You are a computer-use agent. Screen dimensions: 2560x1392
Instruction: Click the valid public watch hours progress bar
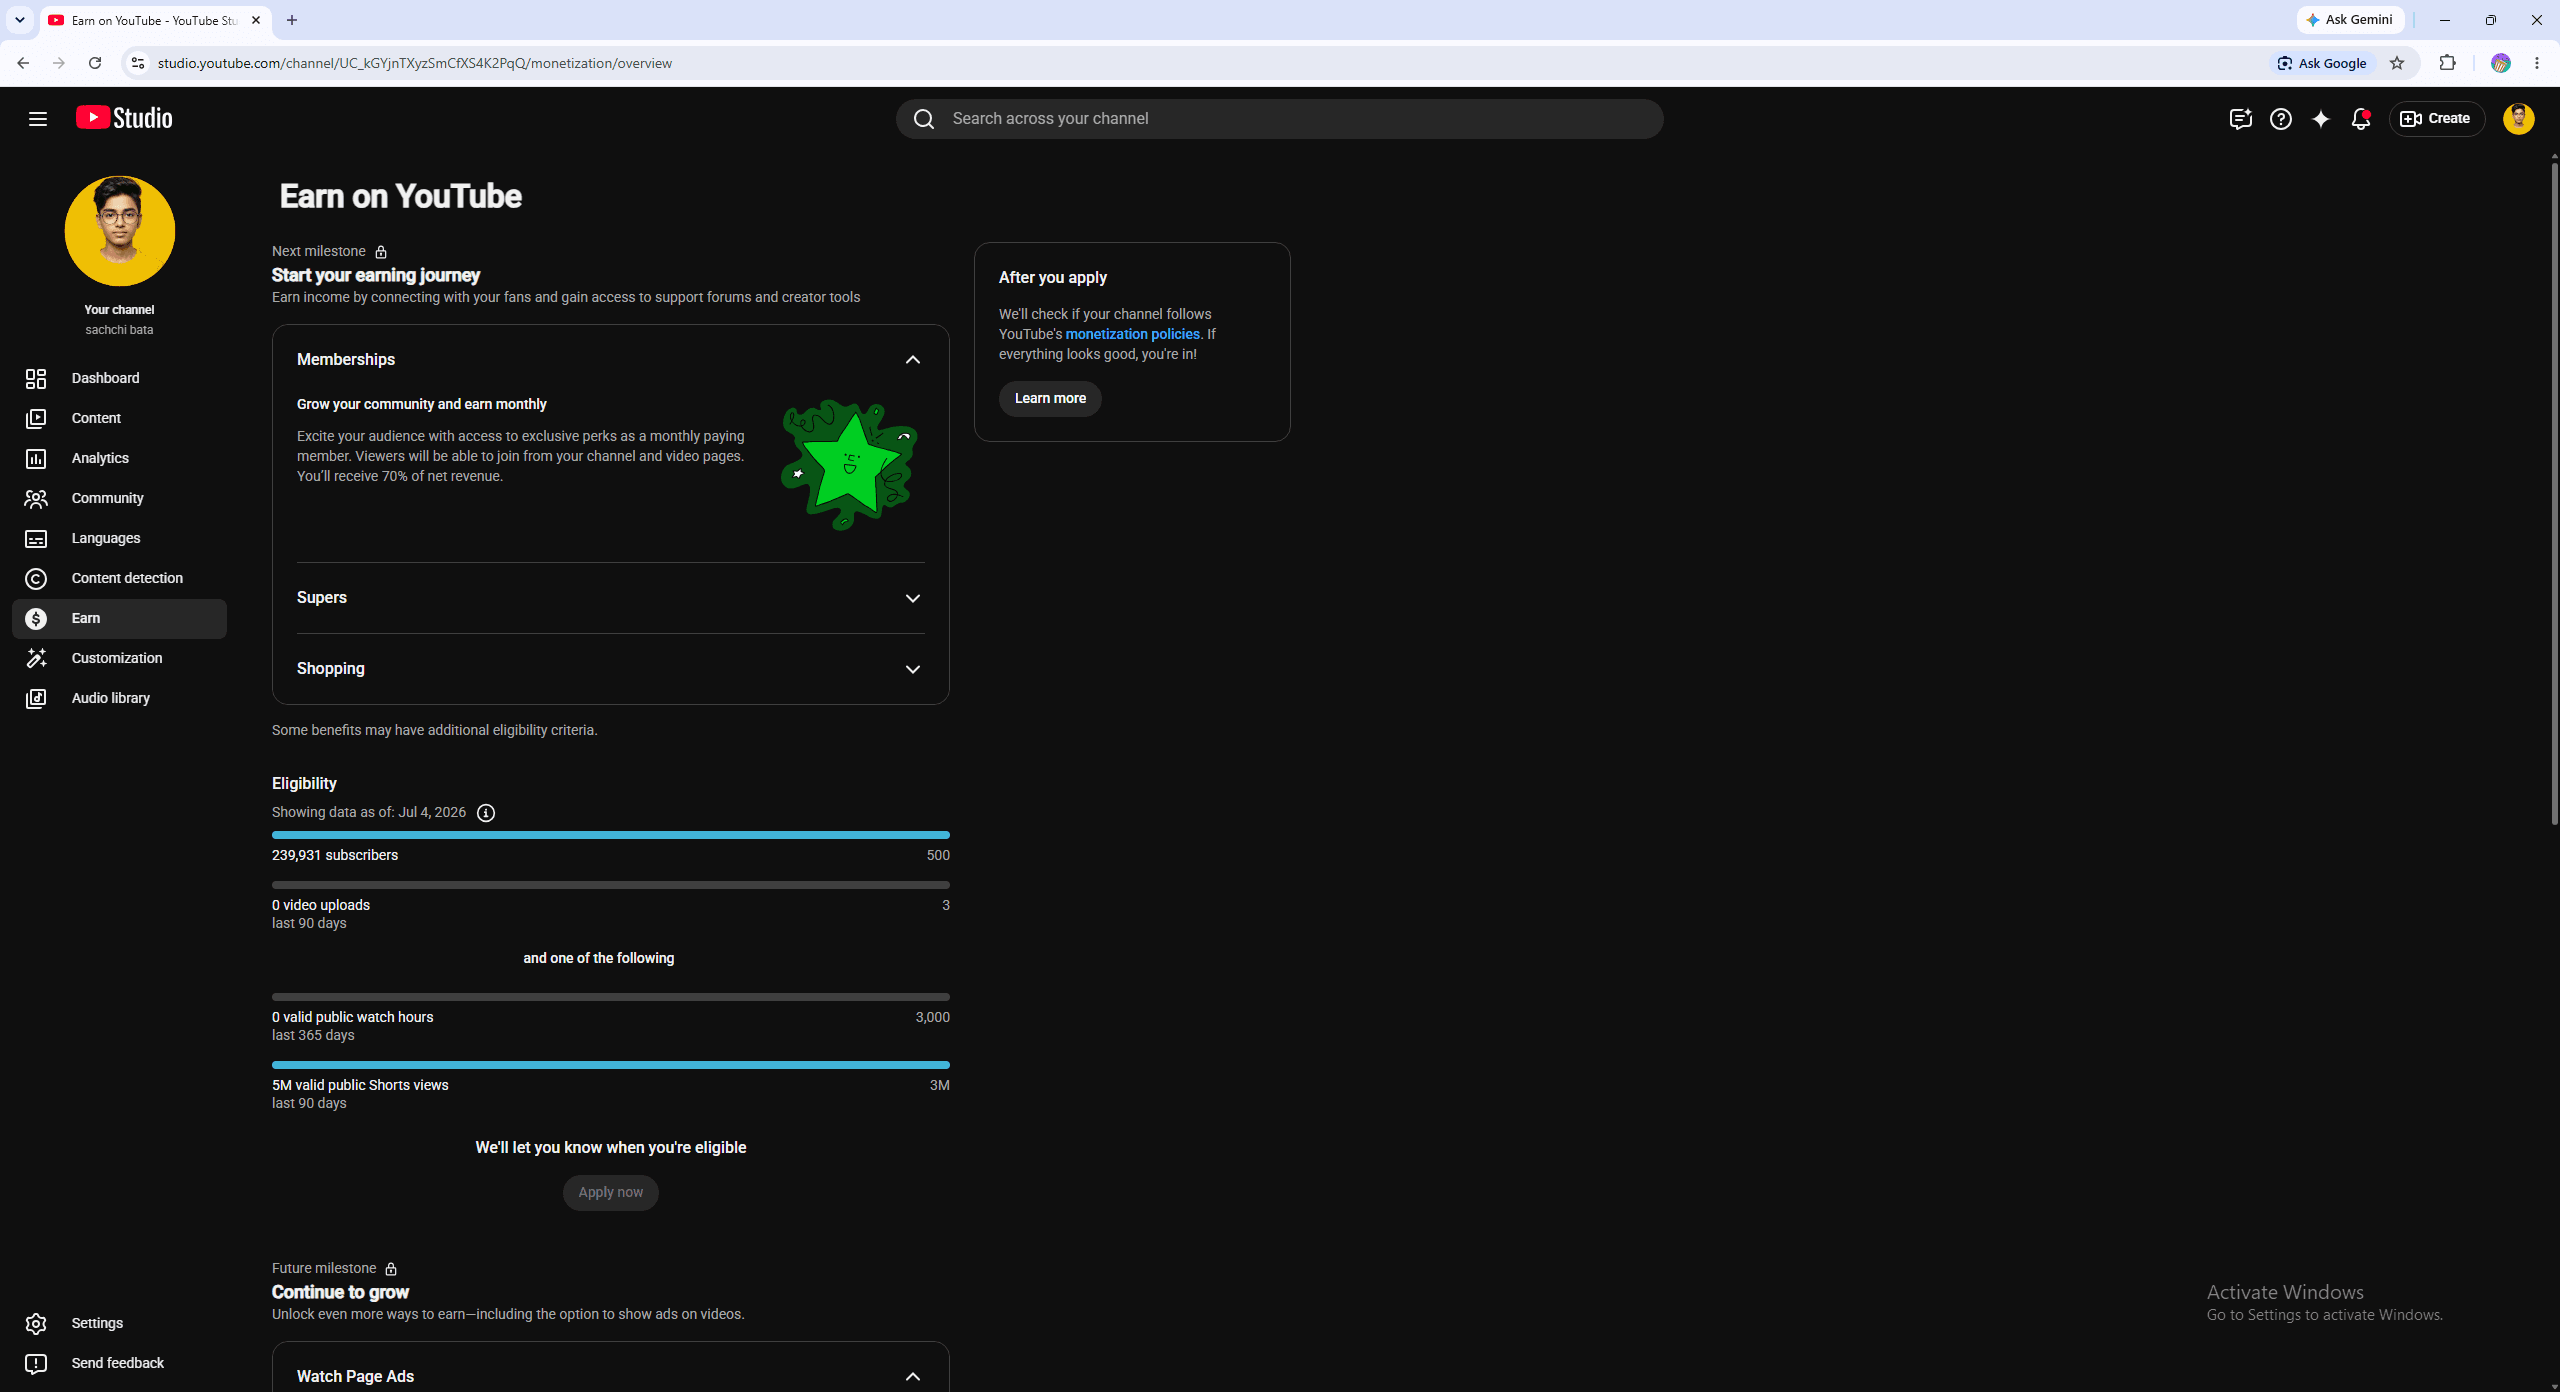click(x=610, y=997)
